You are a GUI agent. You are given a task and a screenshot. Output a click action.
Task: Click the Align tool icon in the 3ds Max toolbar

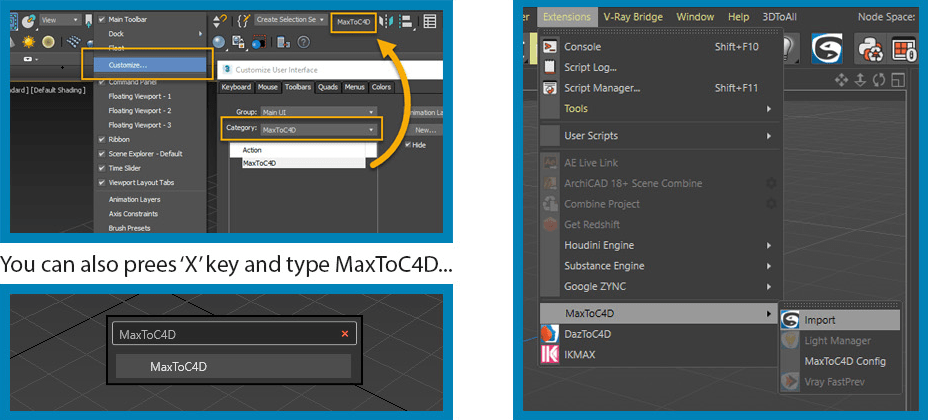406,21
